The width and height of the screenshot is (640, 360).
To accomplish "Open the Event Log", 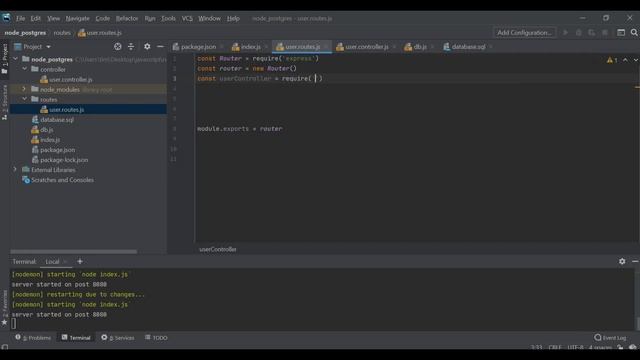I will pos(611,338).
